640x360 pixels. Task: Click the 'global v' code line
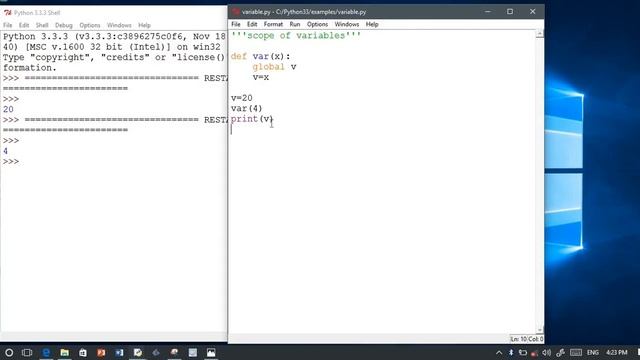274,67
